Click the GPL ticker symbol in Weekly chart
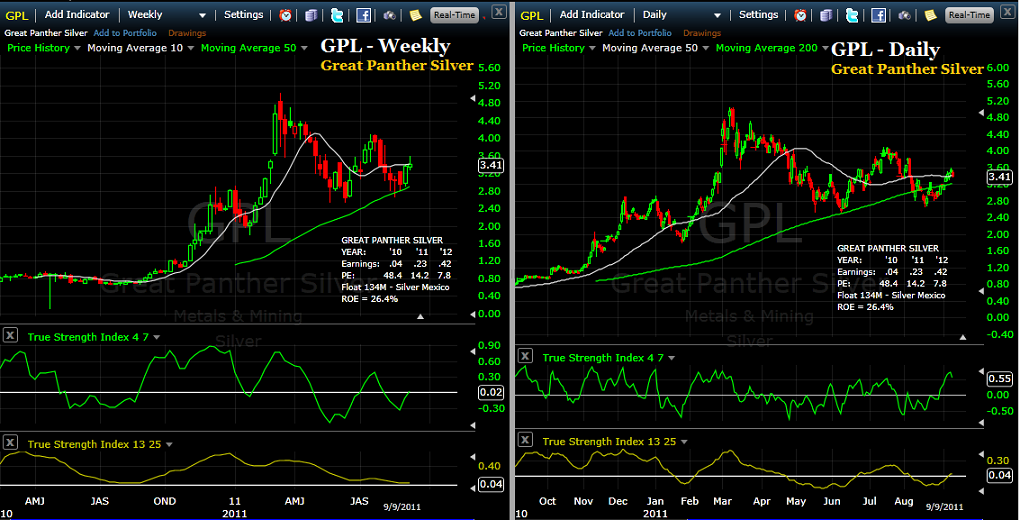This screenshot has height=520, width=1020. [x=17, y=15]
